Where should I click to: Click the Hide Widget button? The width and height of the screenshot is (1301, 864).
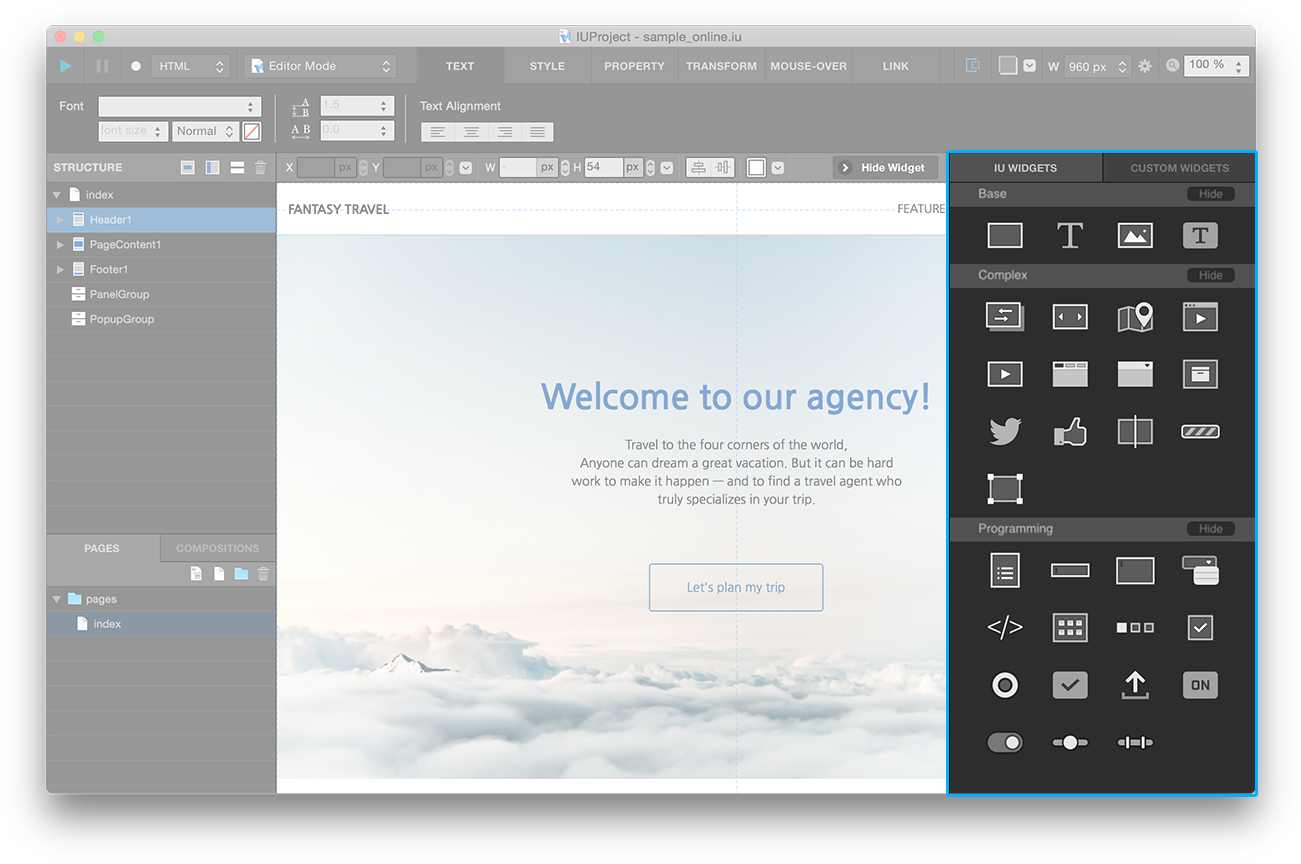point(886,167)
